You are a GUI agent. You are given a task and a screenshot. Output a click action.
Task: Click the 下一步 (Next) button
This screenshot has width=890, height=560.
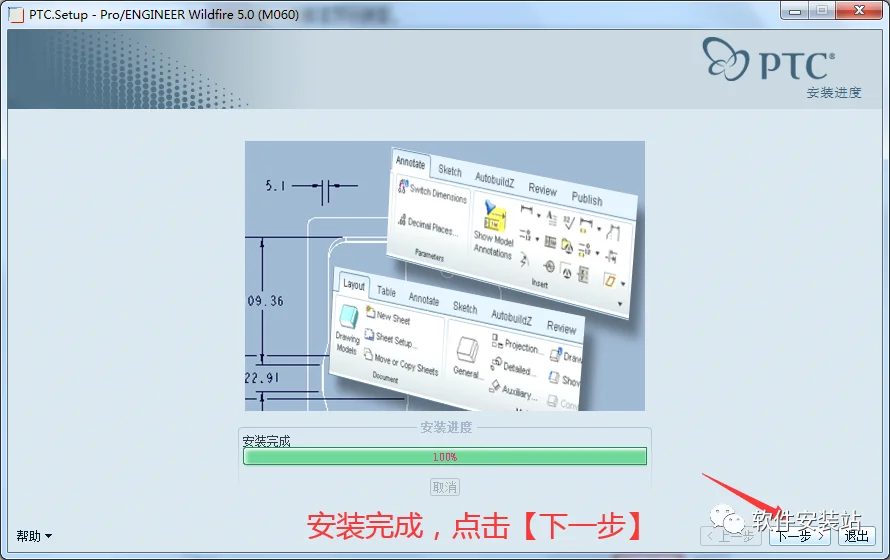[x=800, y=536]
